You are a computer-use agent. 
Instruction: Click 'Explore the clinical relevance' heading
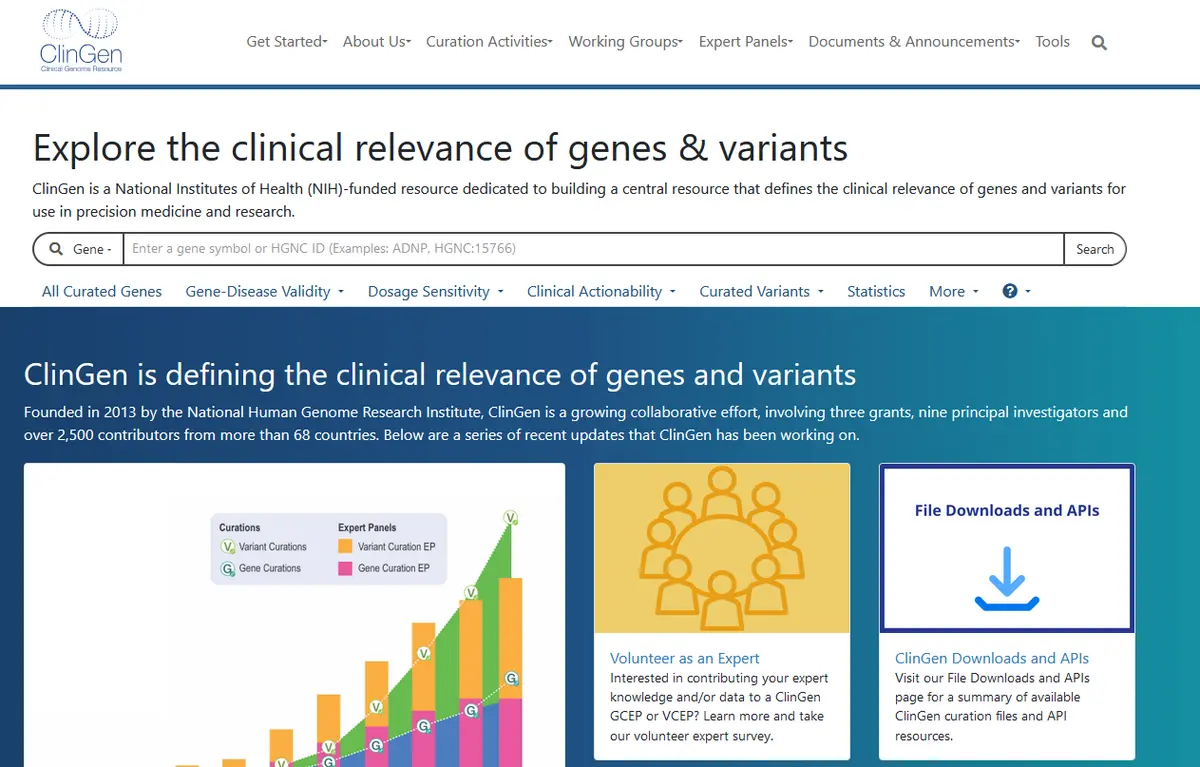pos(440,148)
